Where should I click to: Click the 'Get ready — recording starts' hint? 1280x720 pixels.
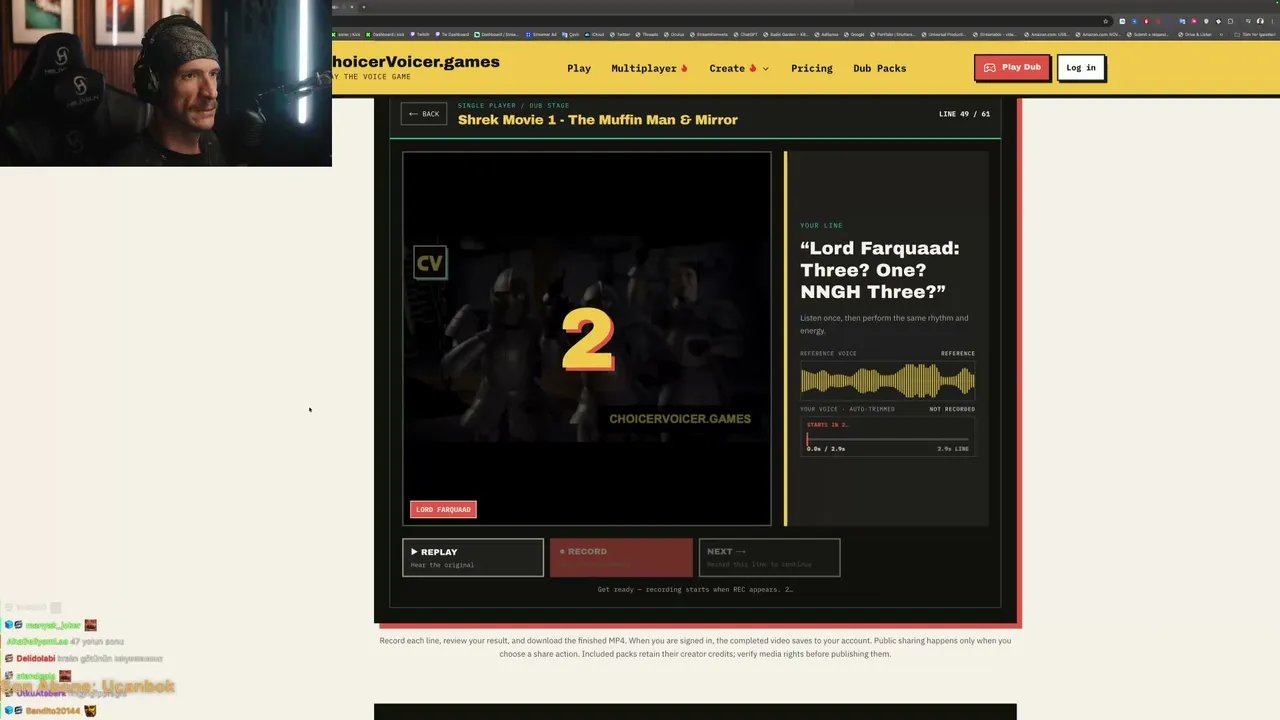(695, 589)
